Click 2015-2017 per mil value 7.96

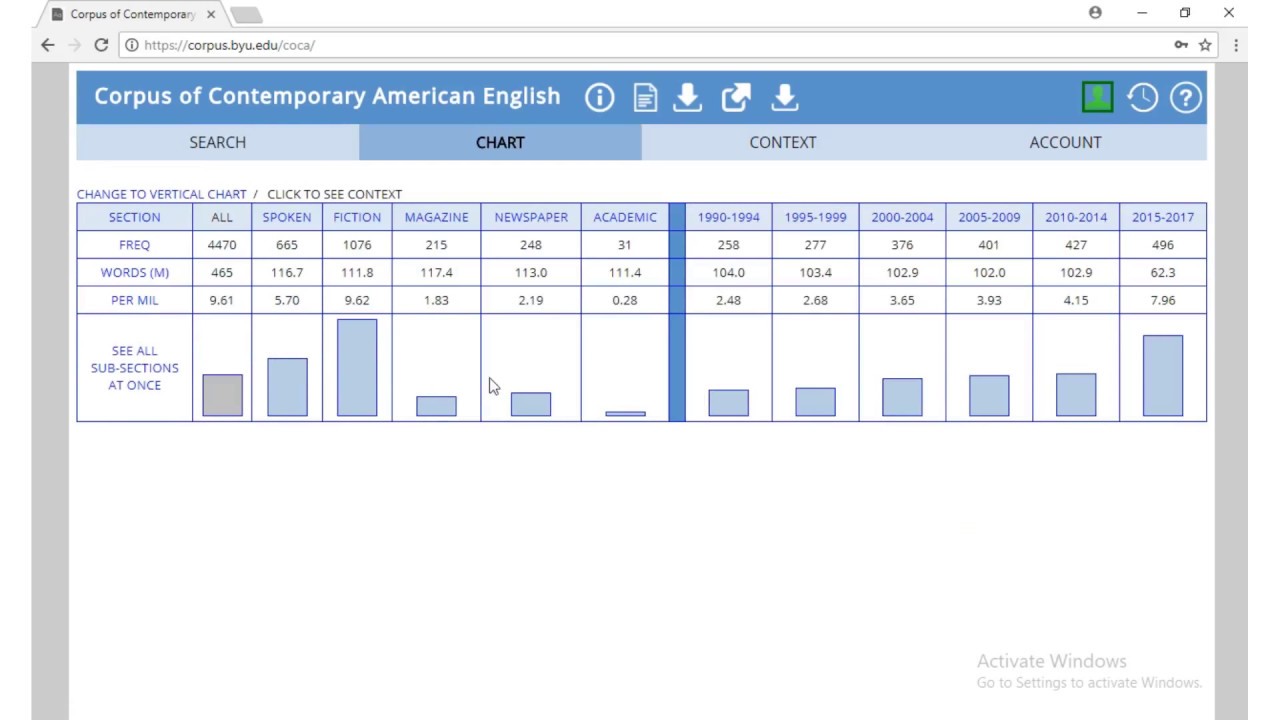(x=1163, y=300)
